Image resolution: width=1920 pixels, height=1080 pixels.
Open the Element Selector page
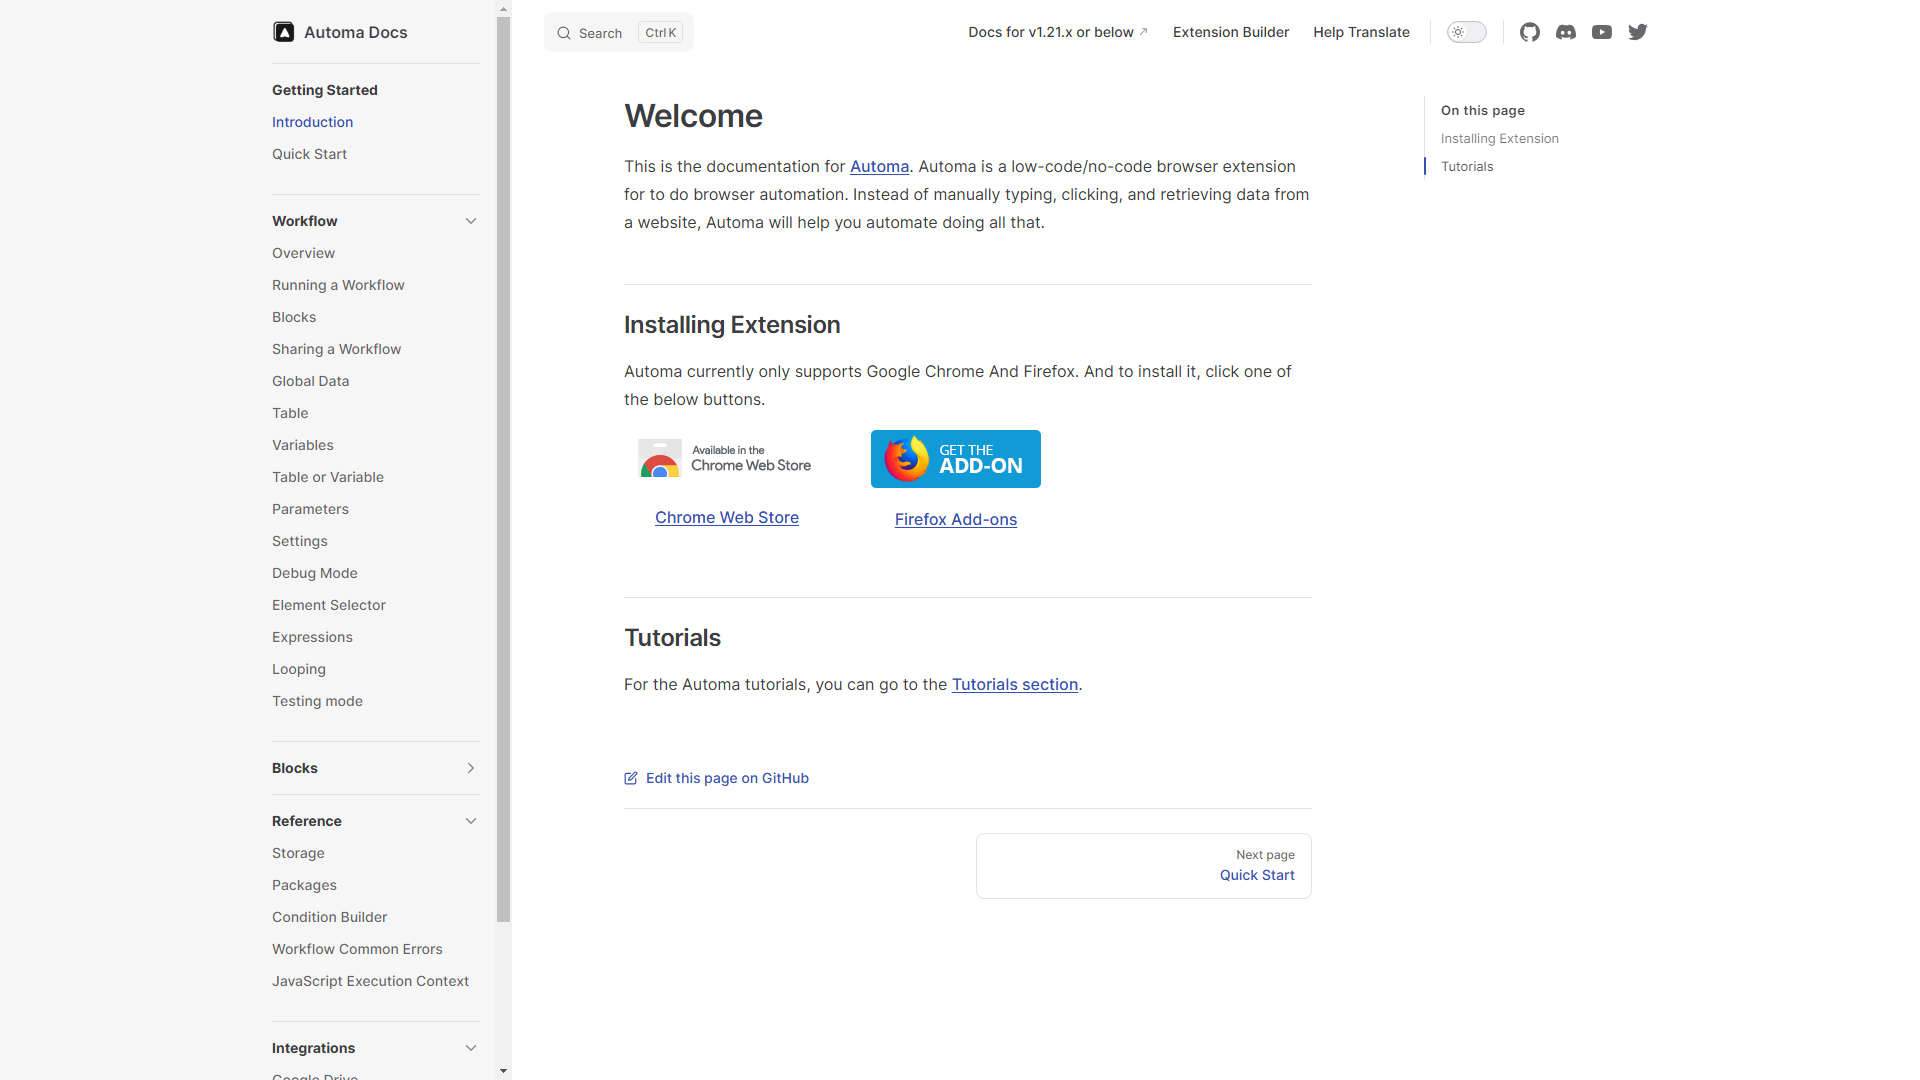point(328,605)
